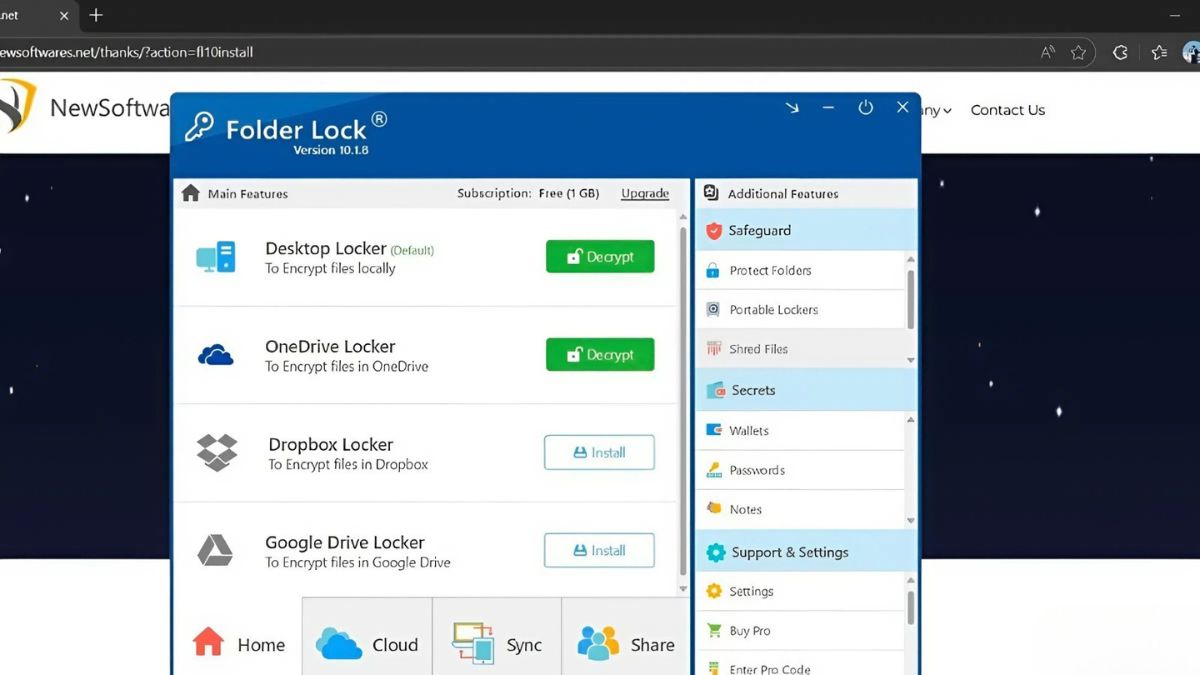This screenshot has height=675, width=1200.
Task: Open the Wallets feature
Action: 748,430
